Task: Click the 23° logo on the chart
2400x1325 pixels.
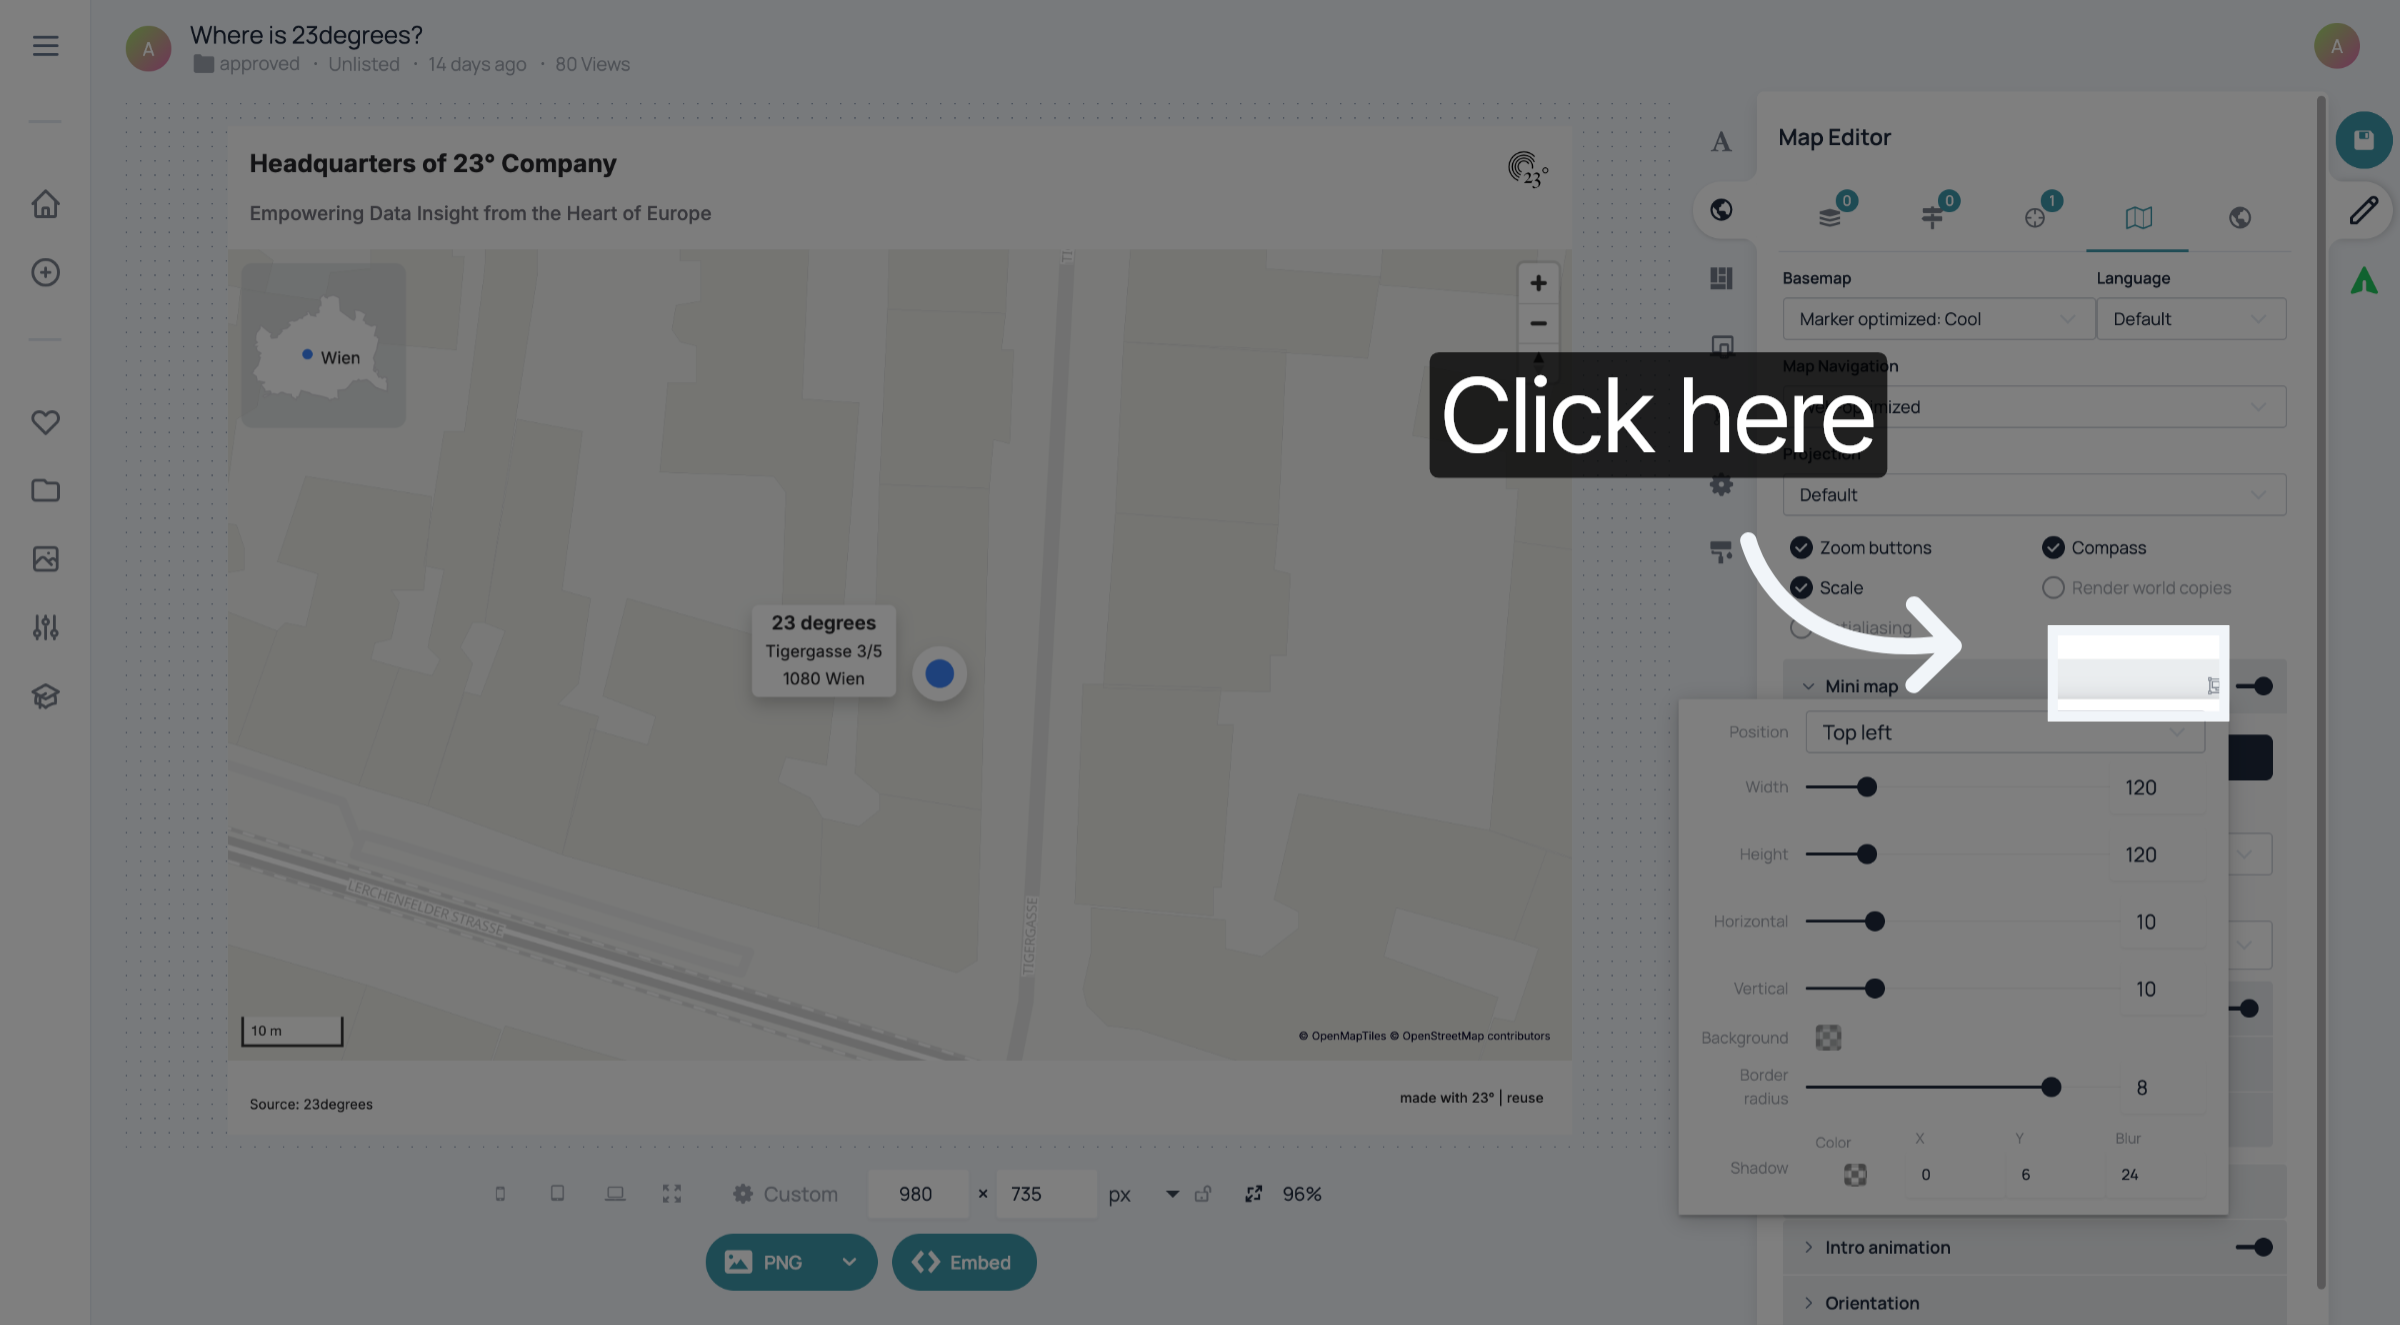Action: click(x=1527, y=170)
